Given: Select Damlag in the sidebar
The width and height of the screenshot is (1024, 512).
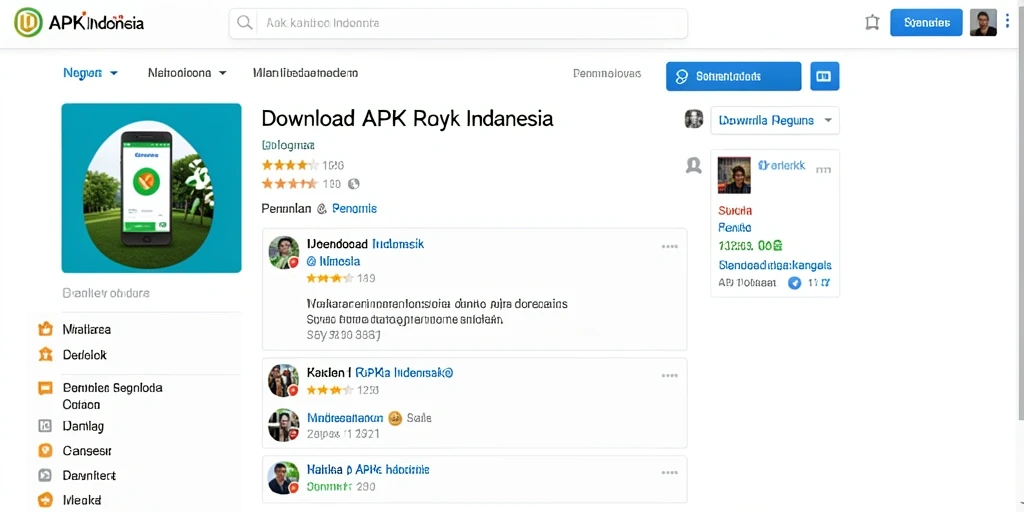Looking at the screenshot, I should coord(83,426).
